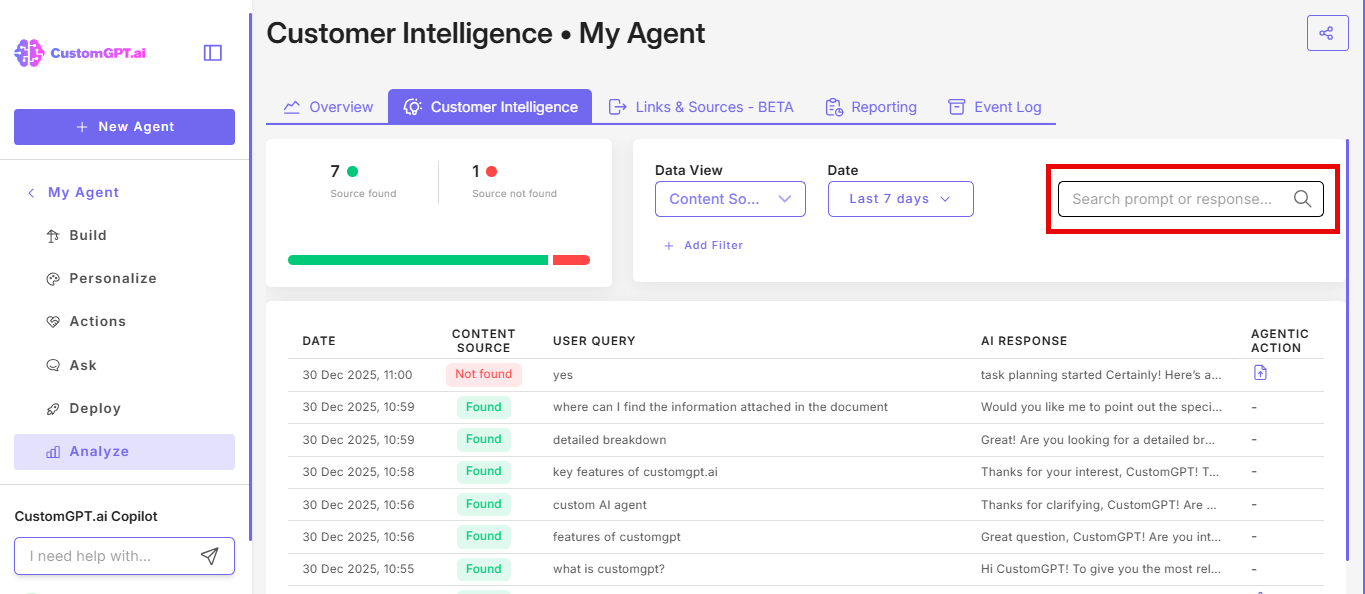
Task: Go back via My Agent chevron
Action: coord(31,193)
